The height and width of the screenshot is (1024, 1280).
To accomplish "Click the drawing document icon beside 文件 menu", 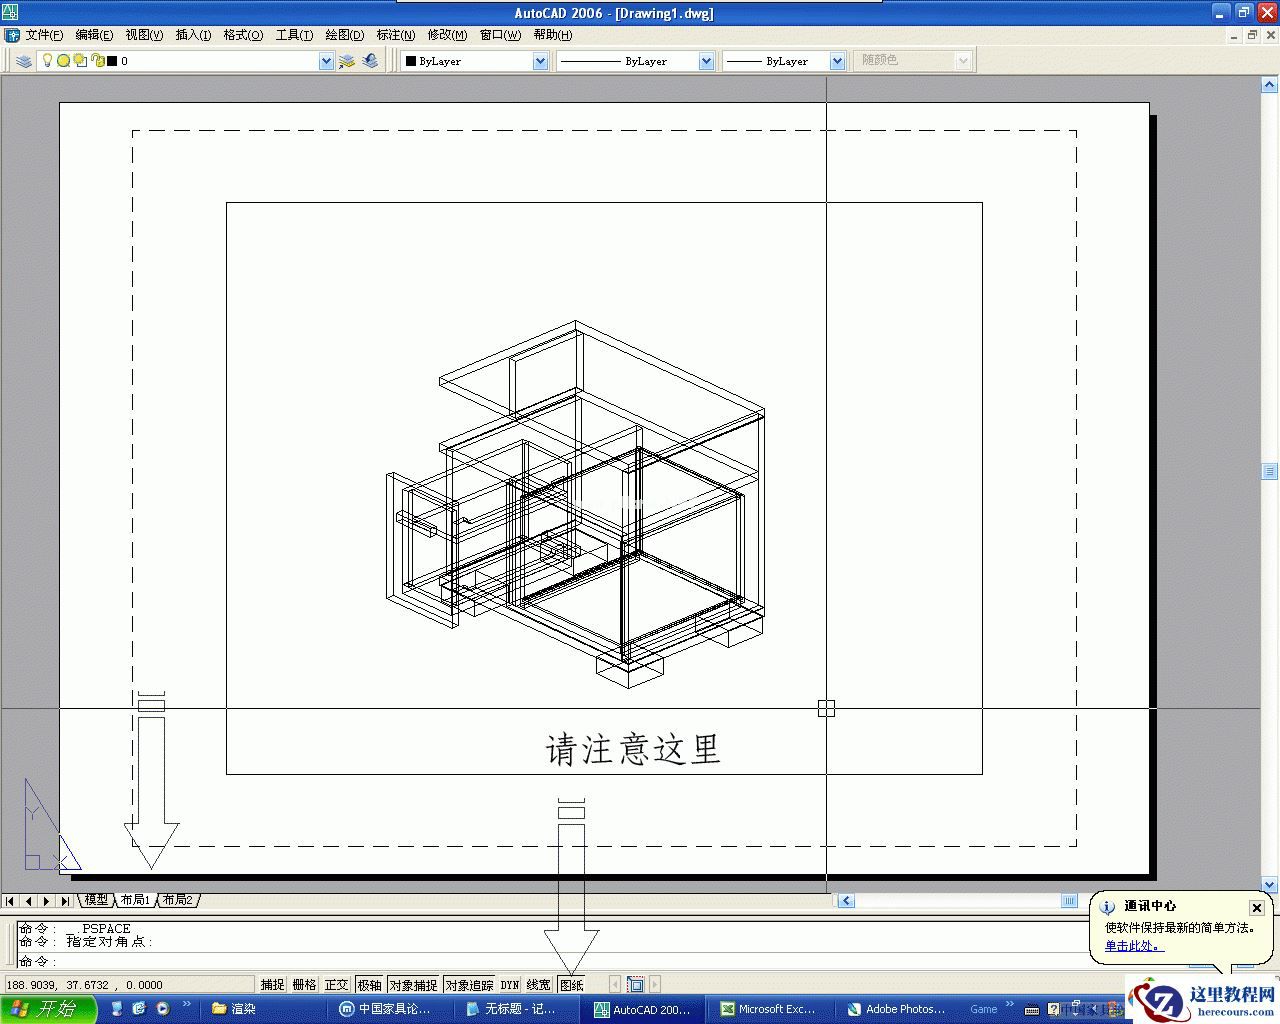I will pos(12,35).
